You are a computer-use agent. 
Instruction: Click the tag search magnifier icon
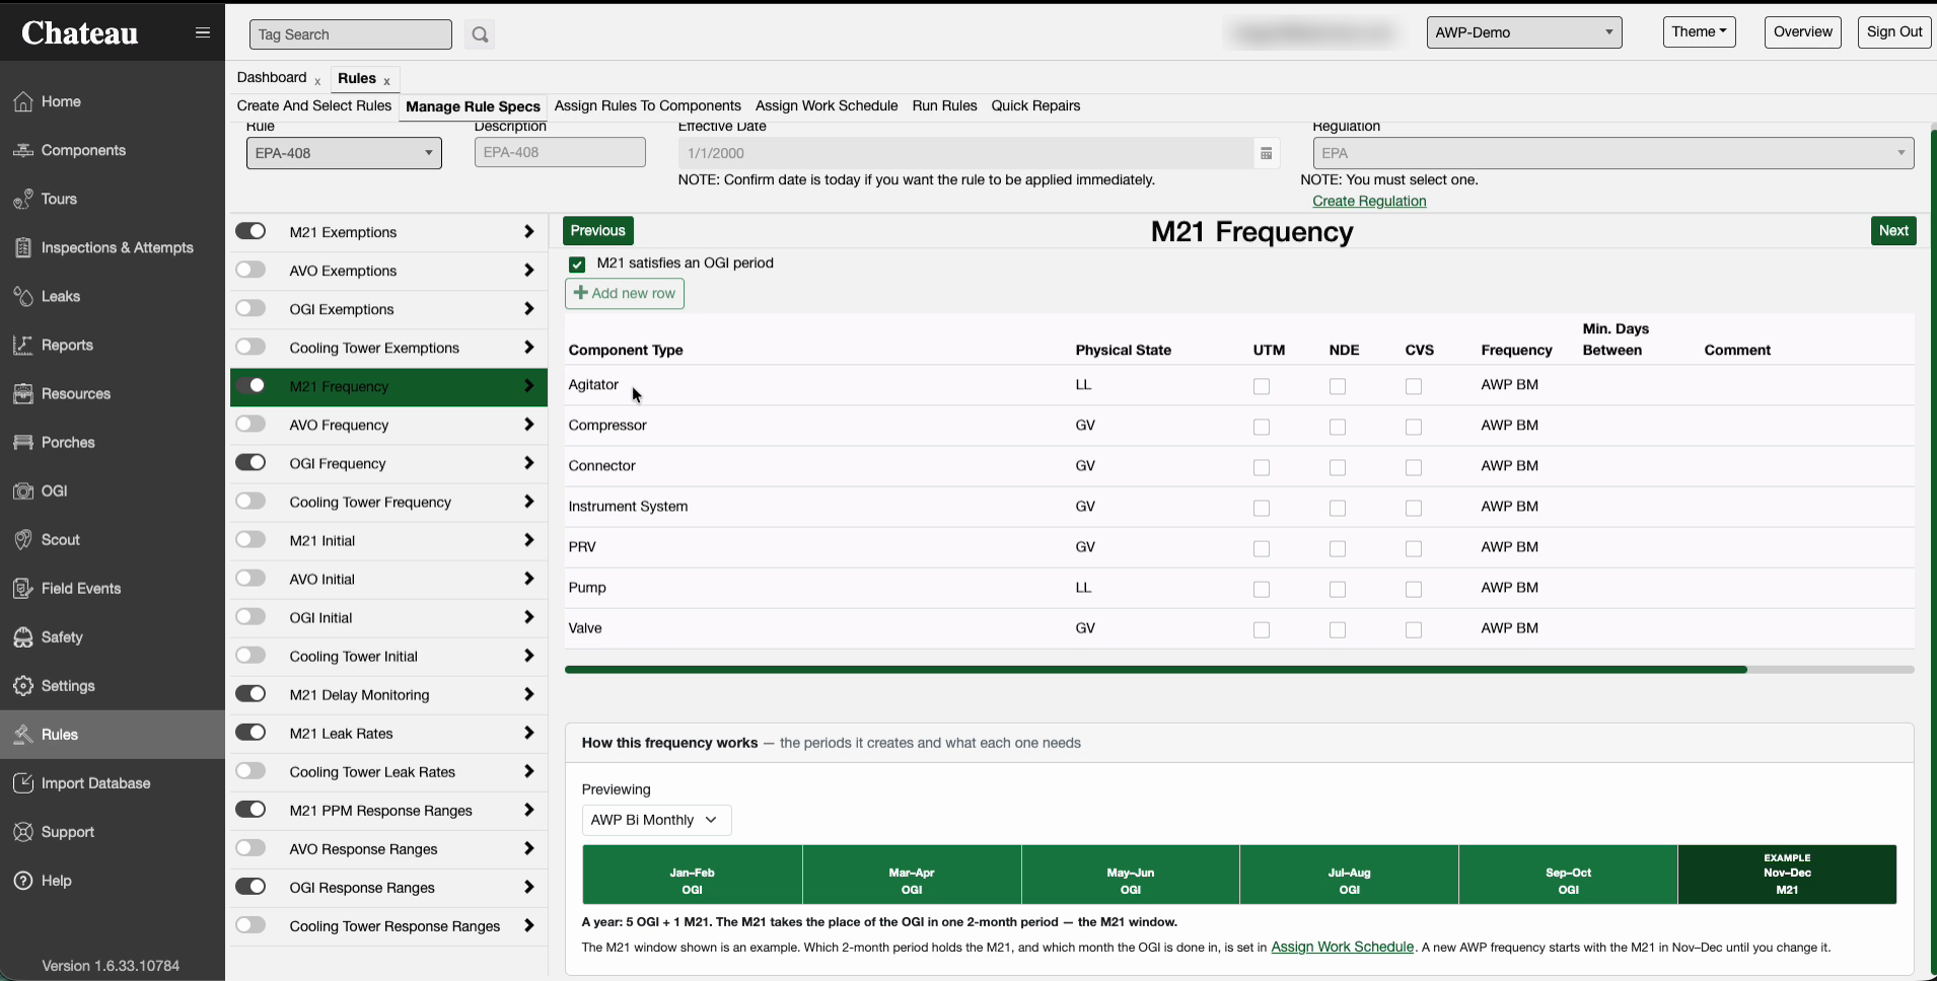tap(480, 35)
